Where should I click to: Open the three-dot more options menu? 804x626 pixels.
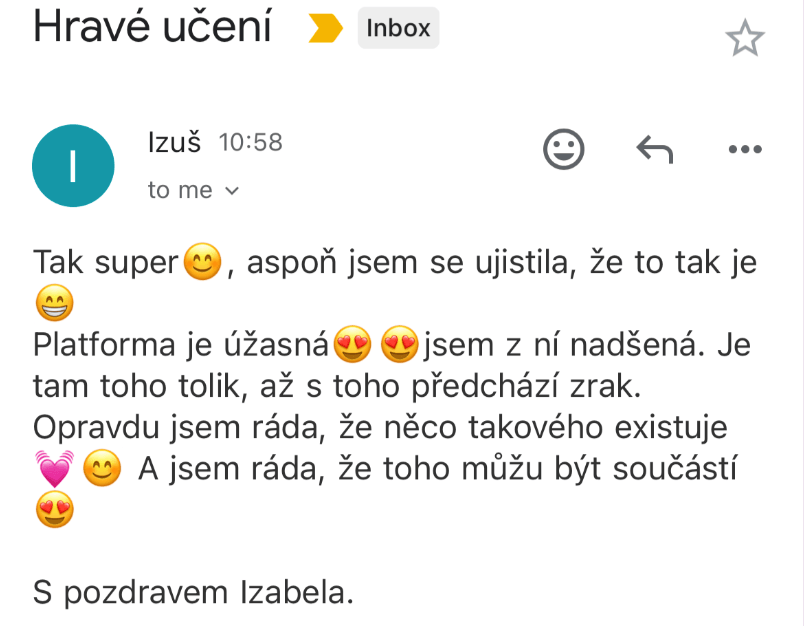pyautogui.click(x=745, y=150)
